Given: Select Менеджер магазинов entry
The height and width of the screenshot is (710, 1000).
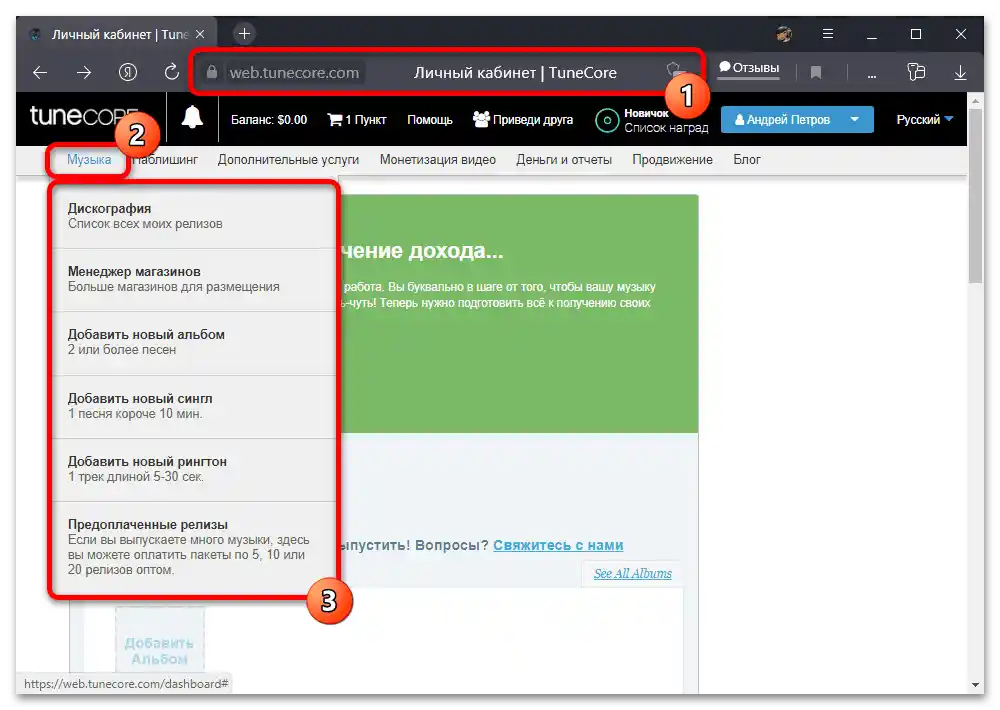Looking at the screenshot, I should (x=195, y=279).
